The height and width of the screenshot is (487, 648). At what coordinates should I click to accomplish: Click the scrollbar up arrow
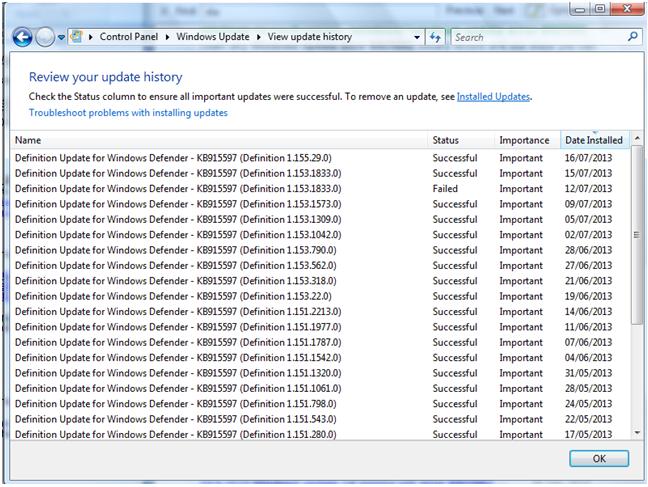pos(637,138)
